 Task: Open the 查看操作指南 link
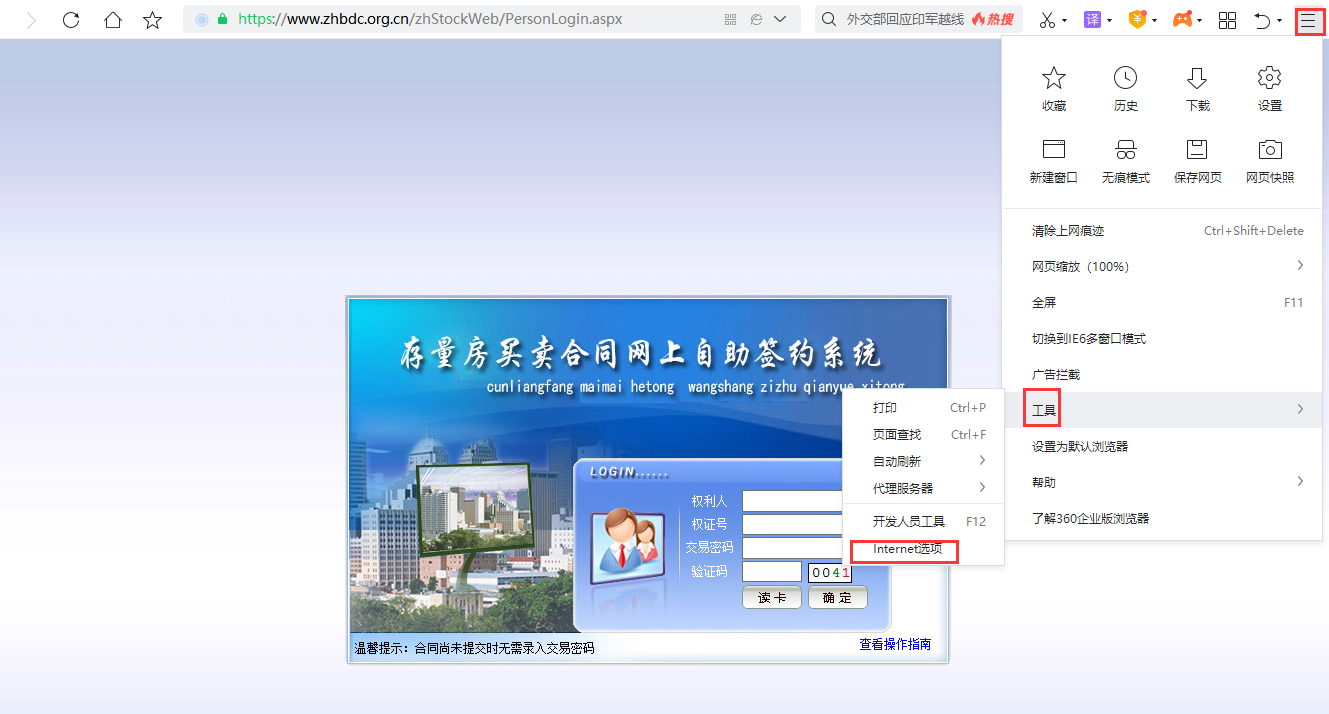click(895, 645)
